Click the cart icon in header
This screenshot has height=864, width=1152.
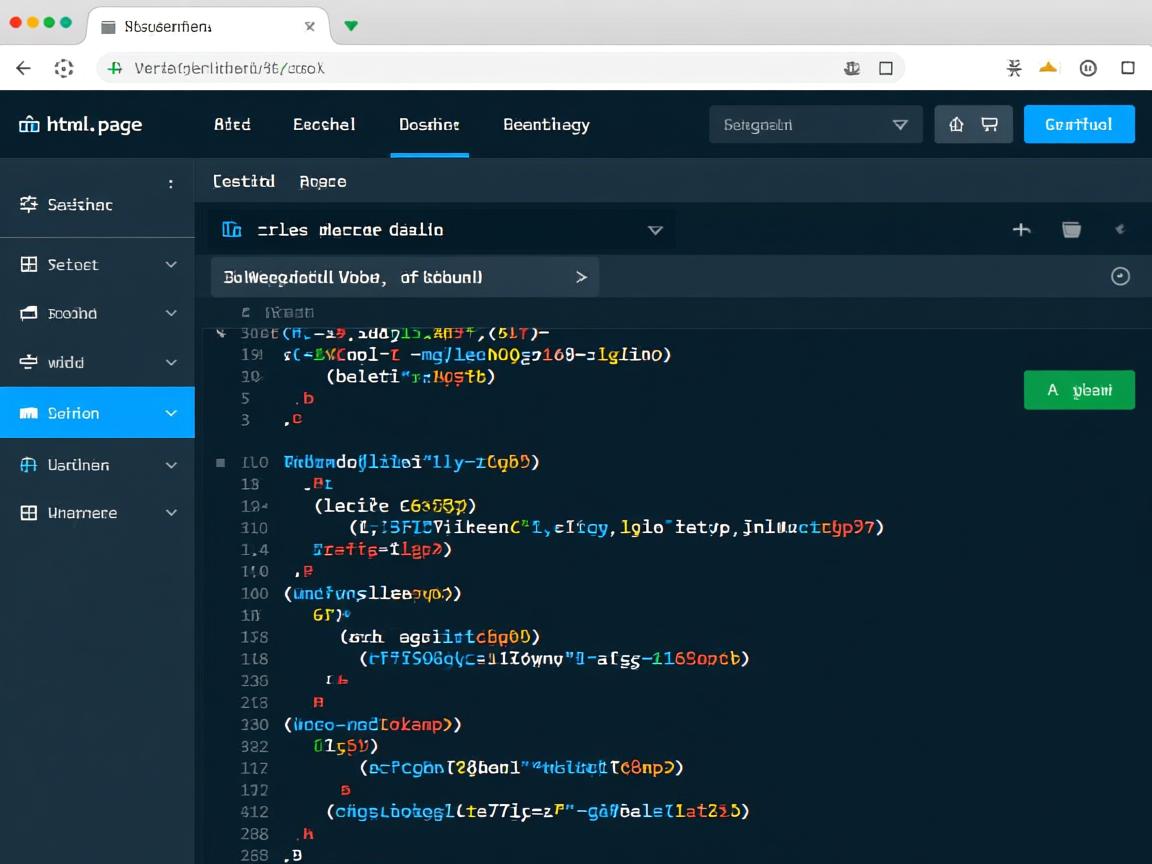click(x=990, y=125)
